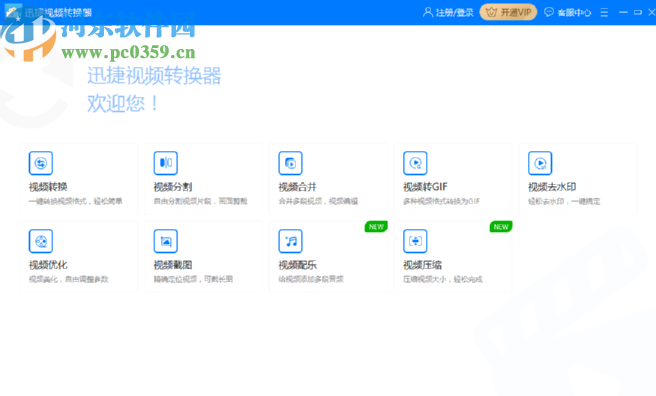Open the 视频合并 video merge icon
This screenshot has height=396, width=656.
[x=290, y=163]
